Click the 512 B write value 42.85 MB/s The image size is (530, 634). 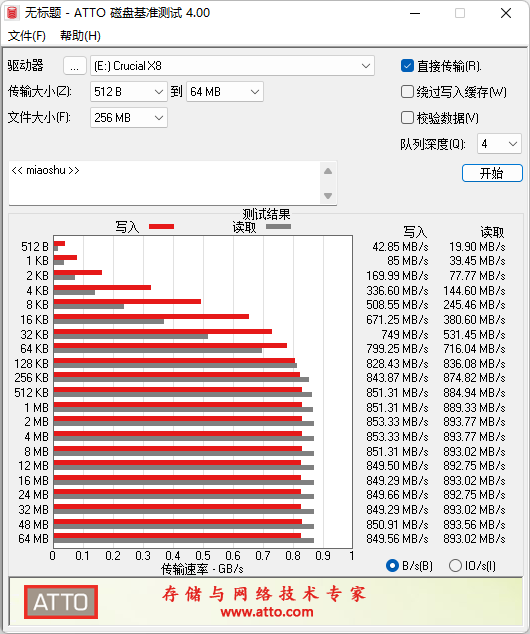tap(400, 247)
